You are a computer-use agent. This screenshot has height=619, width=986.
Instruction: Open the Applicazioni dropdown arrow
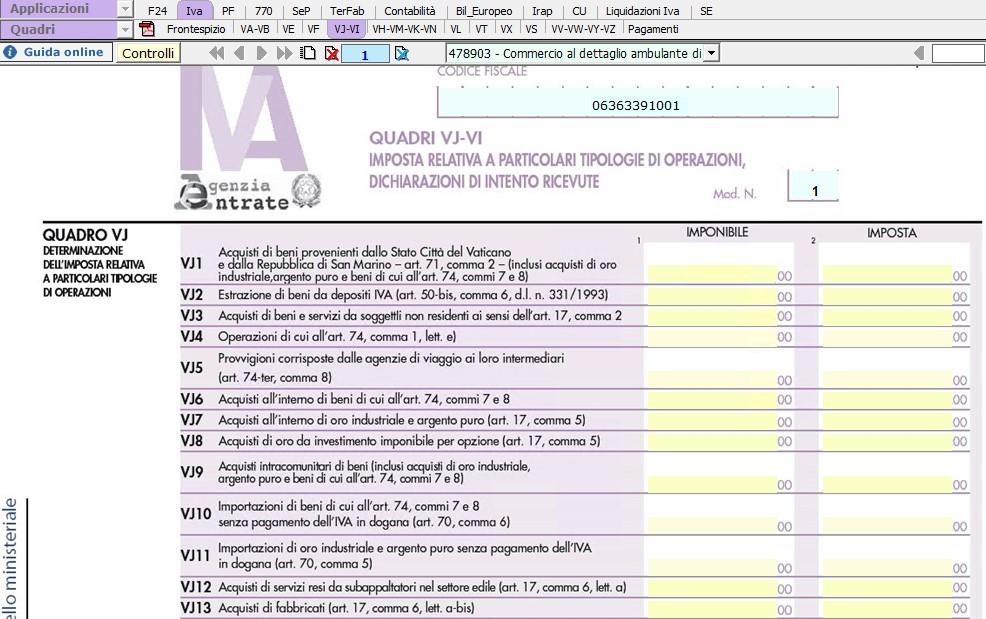[125, 9]
